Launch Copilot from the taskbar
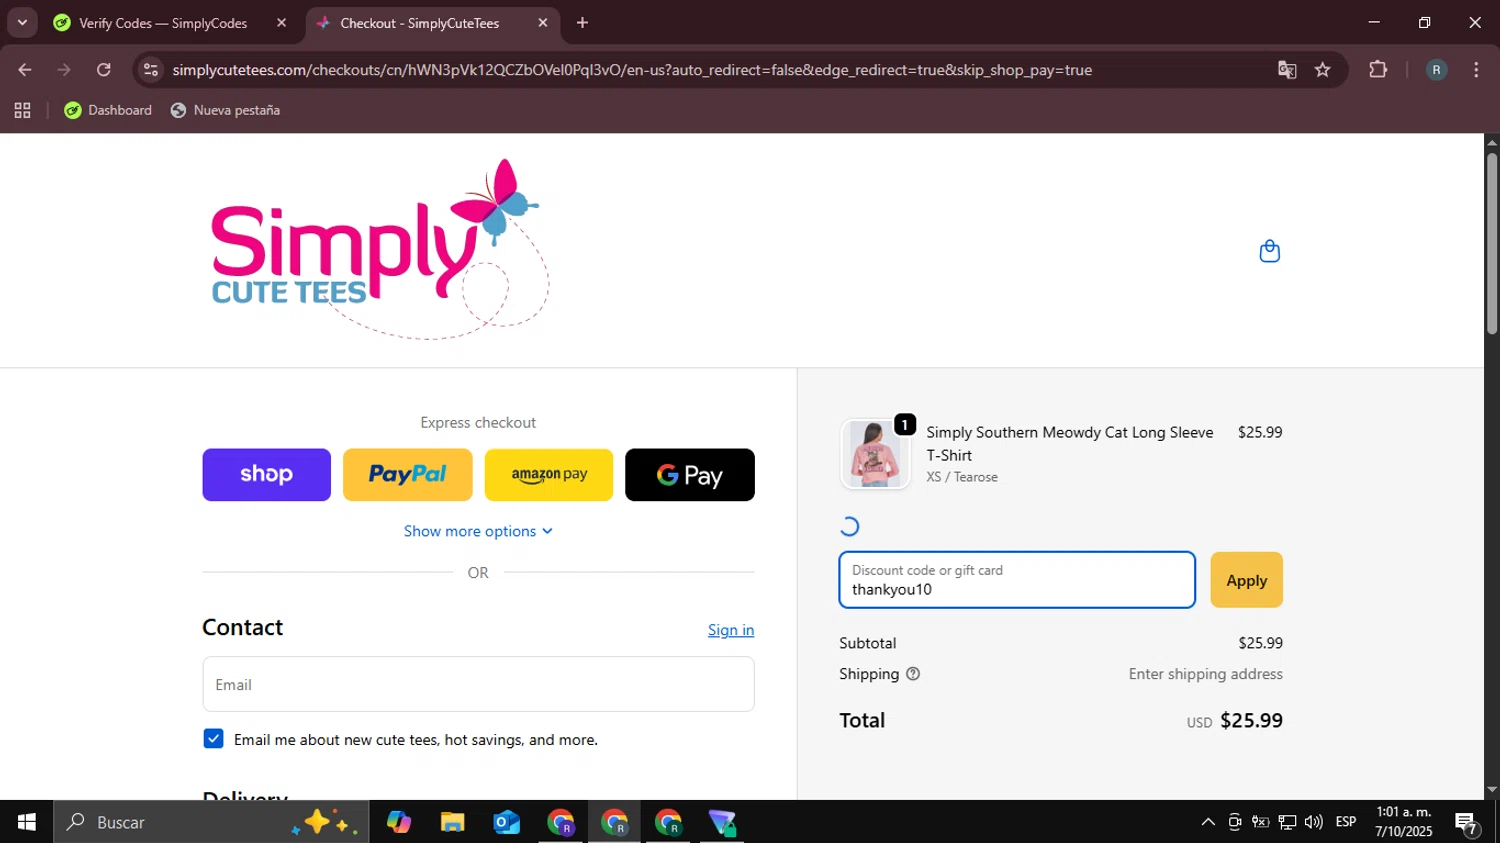Screen dimensions: 1500x843 tap(399, 822)
